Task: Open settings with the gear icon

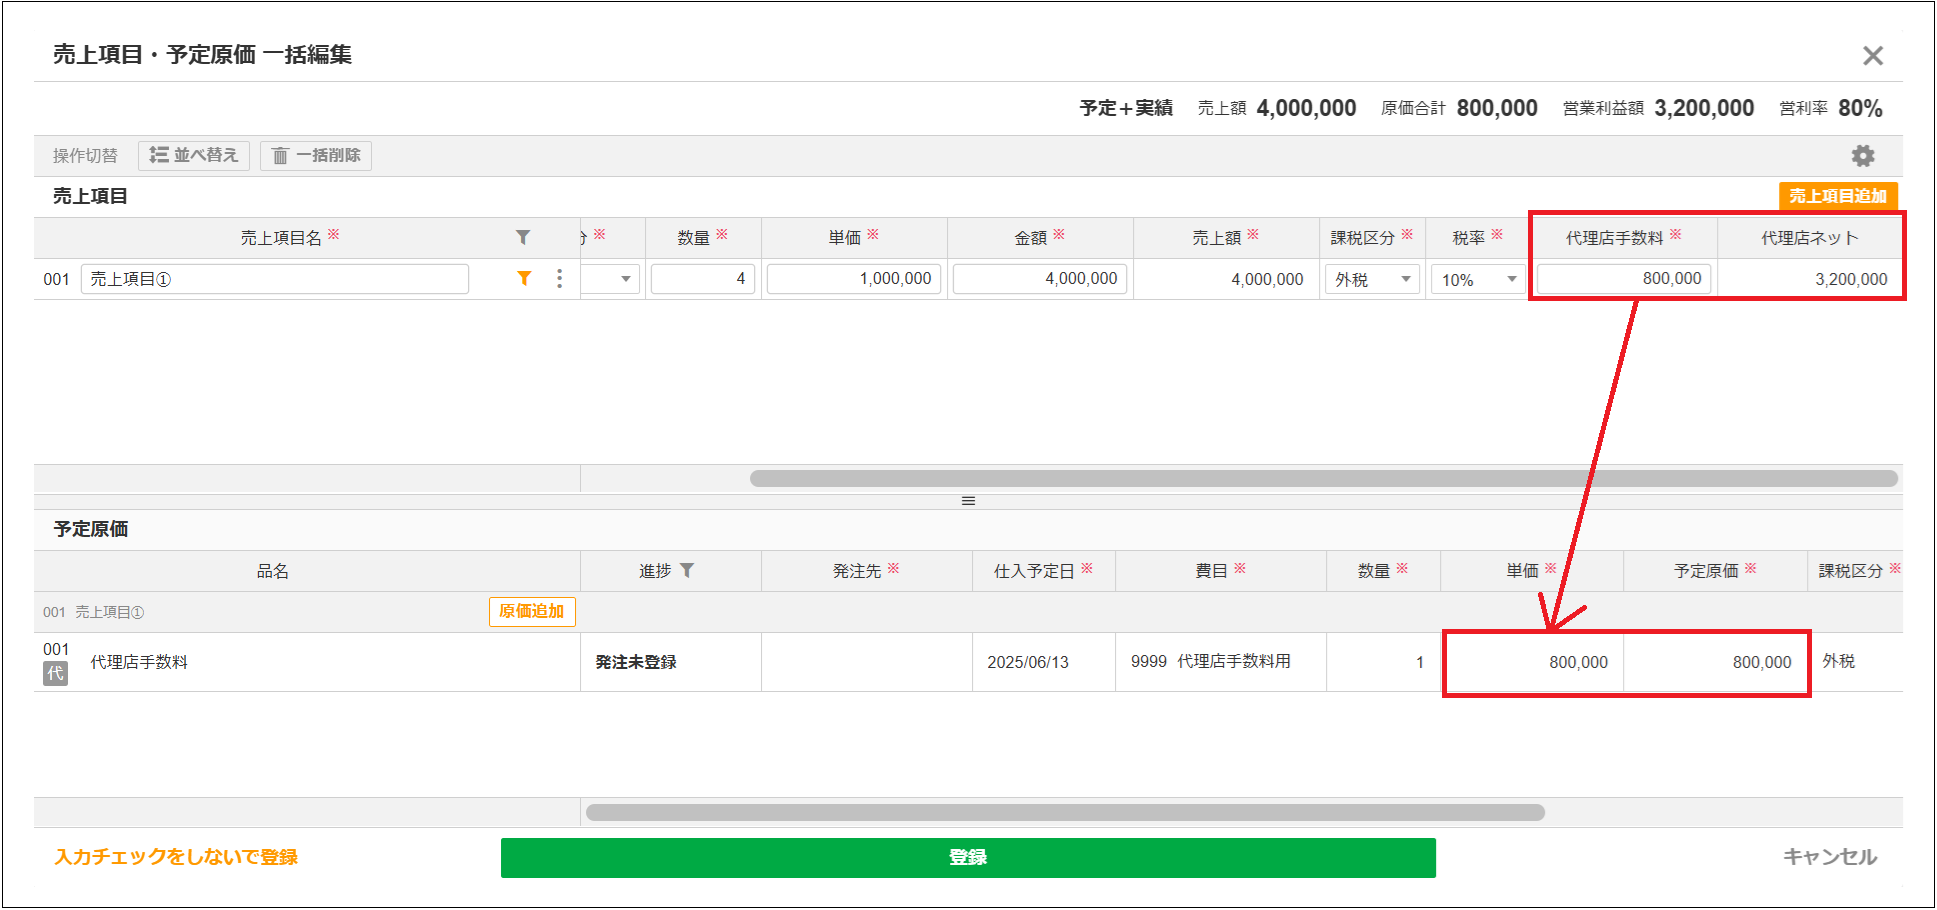Action: click(x=1862, y=156)
